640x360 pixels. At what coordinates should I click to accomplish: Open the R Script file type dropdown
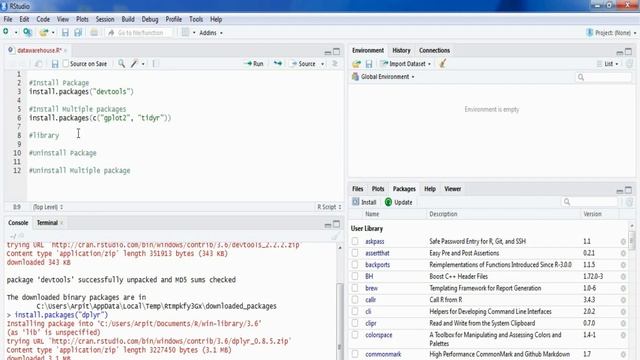coord(329,207)
